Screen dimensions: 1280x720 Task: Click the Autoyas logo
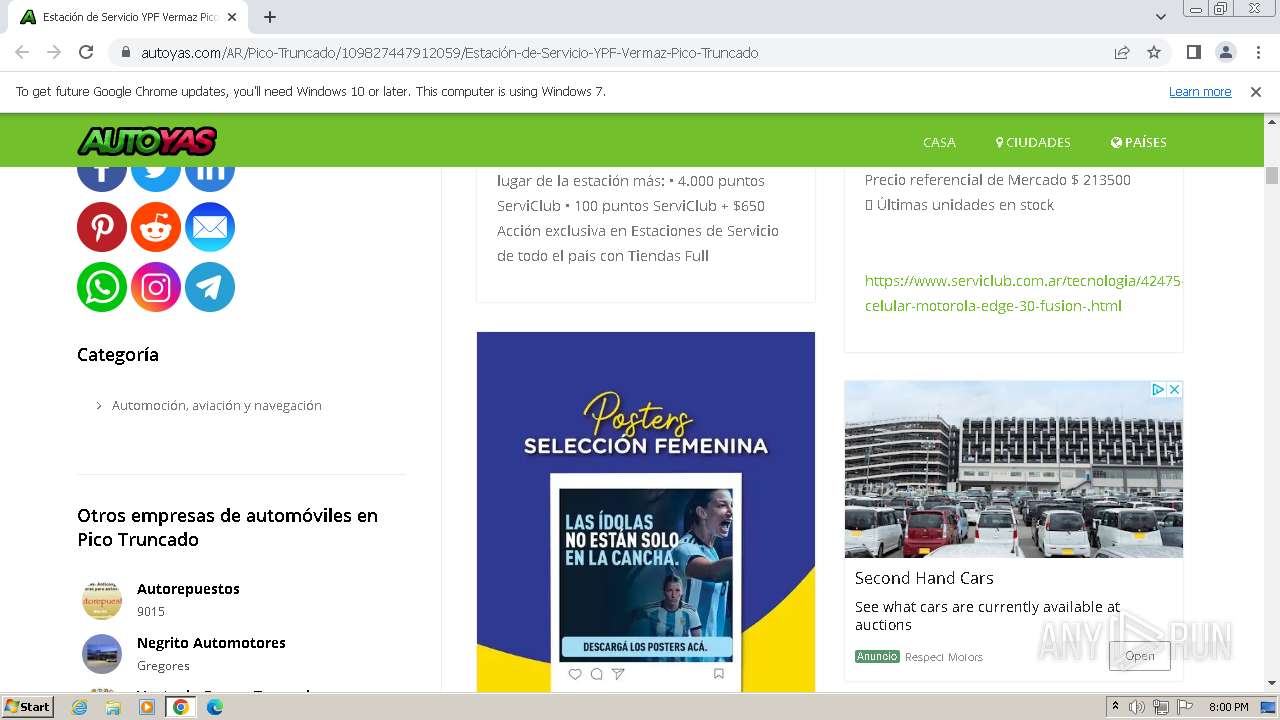(x=147, y=141)
